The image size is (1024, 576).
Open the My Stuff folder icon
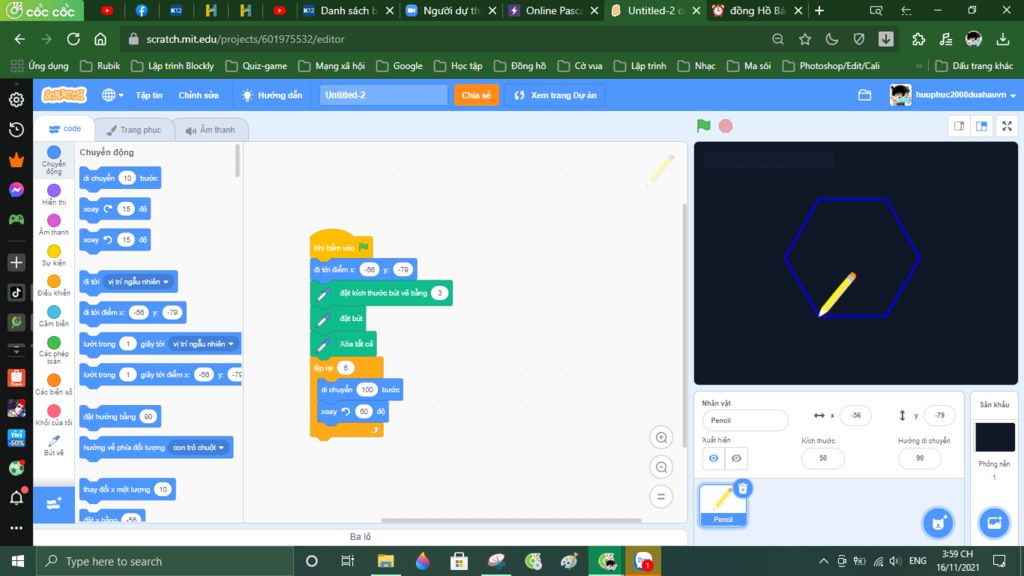click(864, 95)
